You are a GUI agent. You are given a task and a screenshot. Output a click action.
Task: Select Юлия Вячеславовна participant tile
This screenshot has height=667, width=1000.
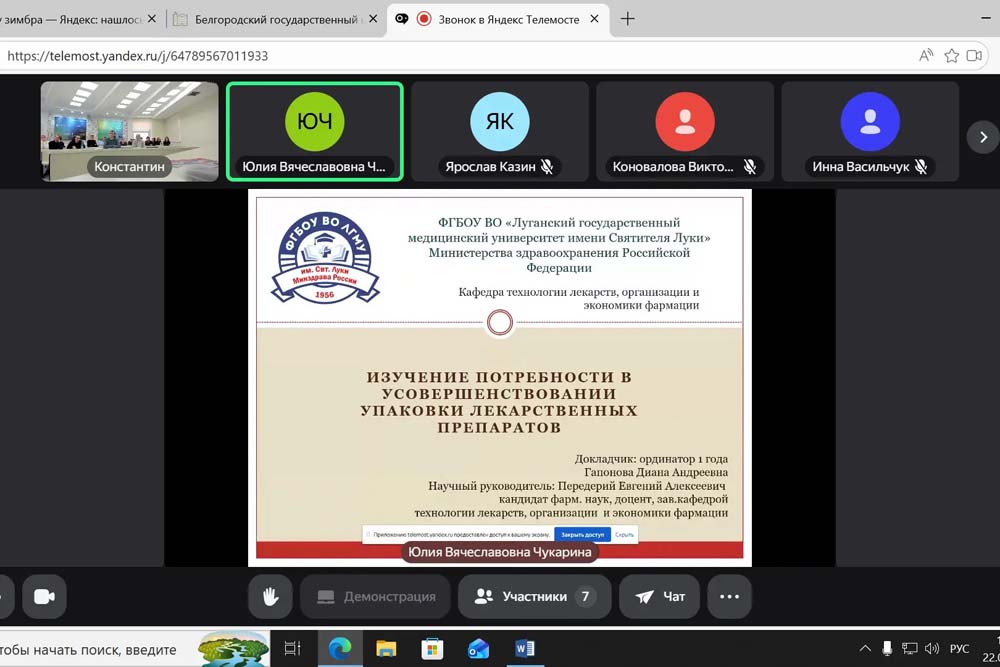click(x=314, y=131)
